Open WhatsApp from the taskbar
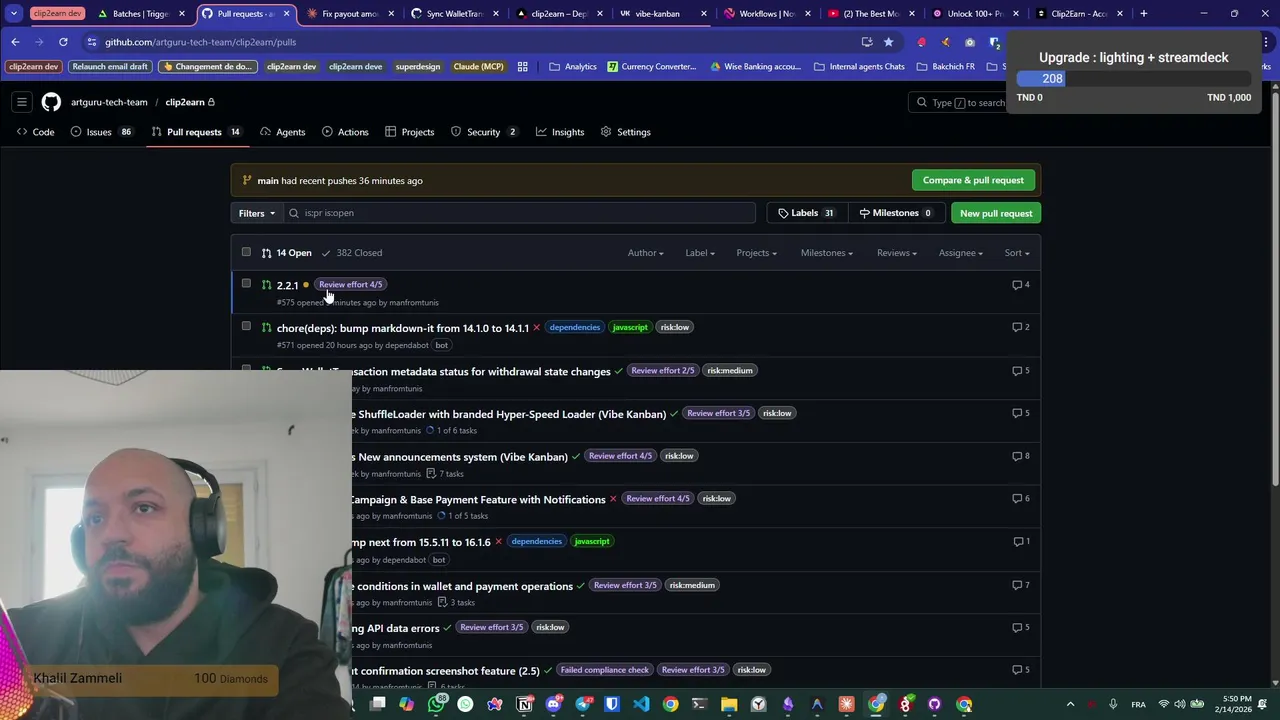This screenshot has width=1280, height=720. click(x=436, y=704)
